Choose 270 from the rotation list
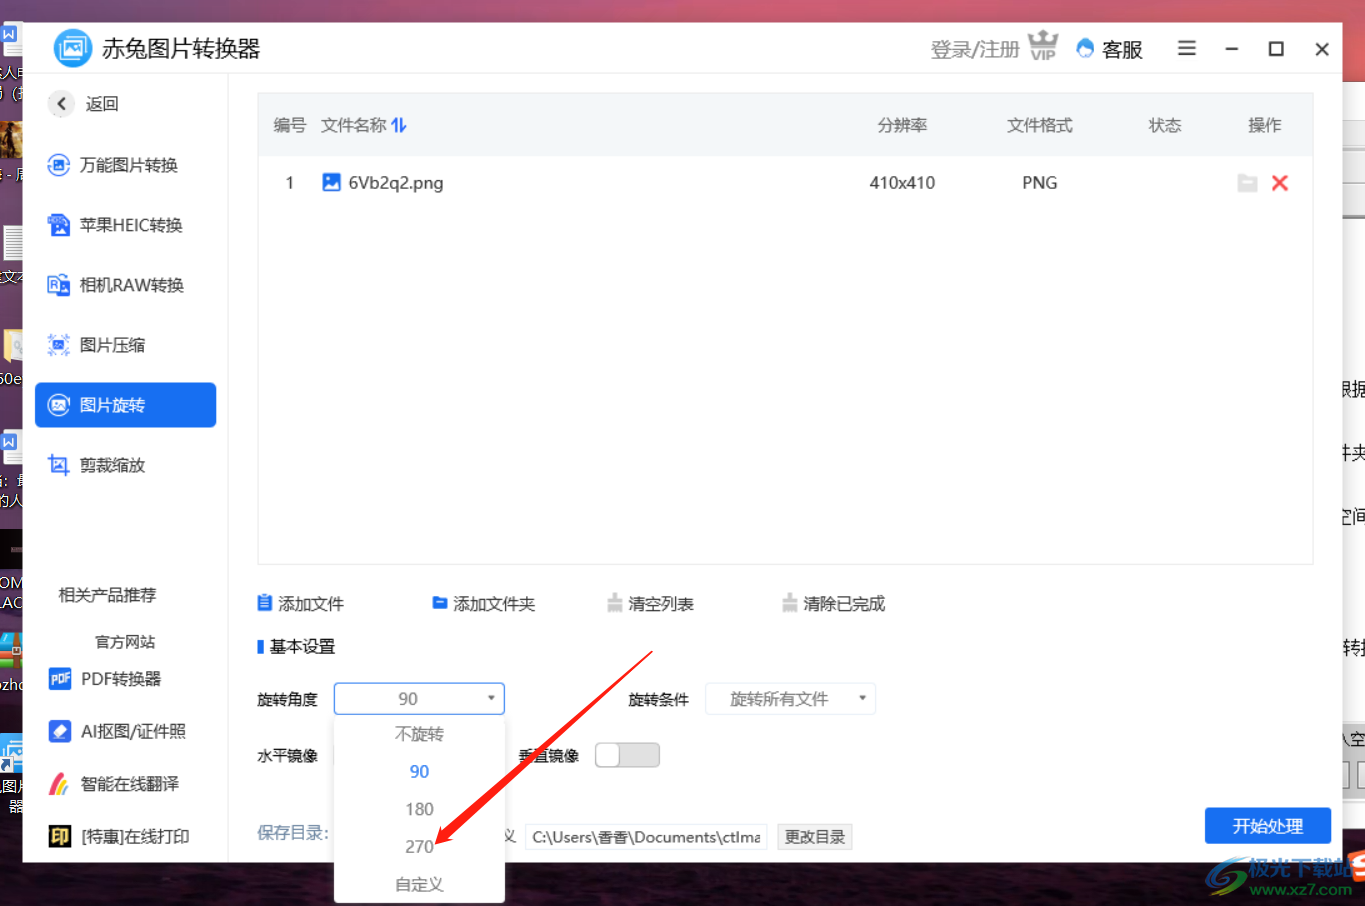This screenshot has height=906, width=1365. click(x=419, y=847)
